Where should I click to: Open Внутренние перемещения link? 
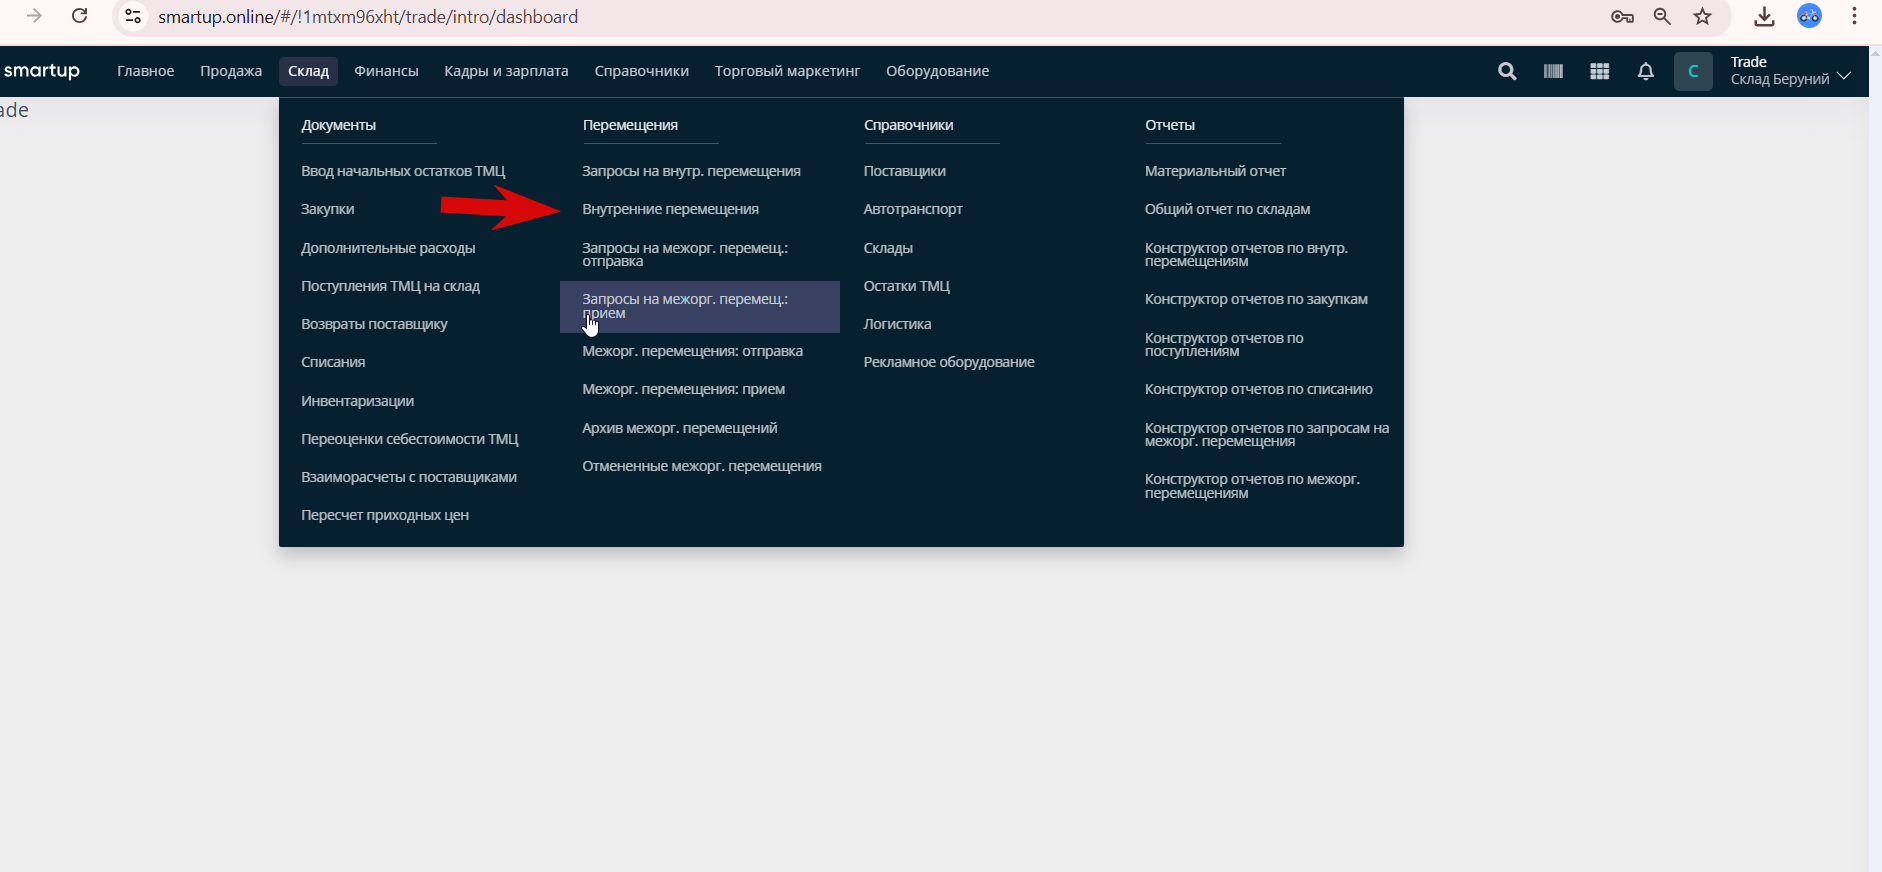[670, 209]
